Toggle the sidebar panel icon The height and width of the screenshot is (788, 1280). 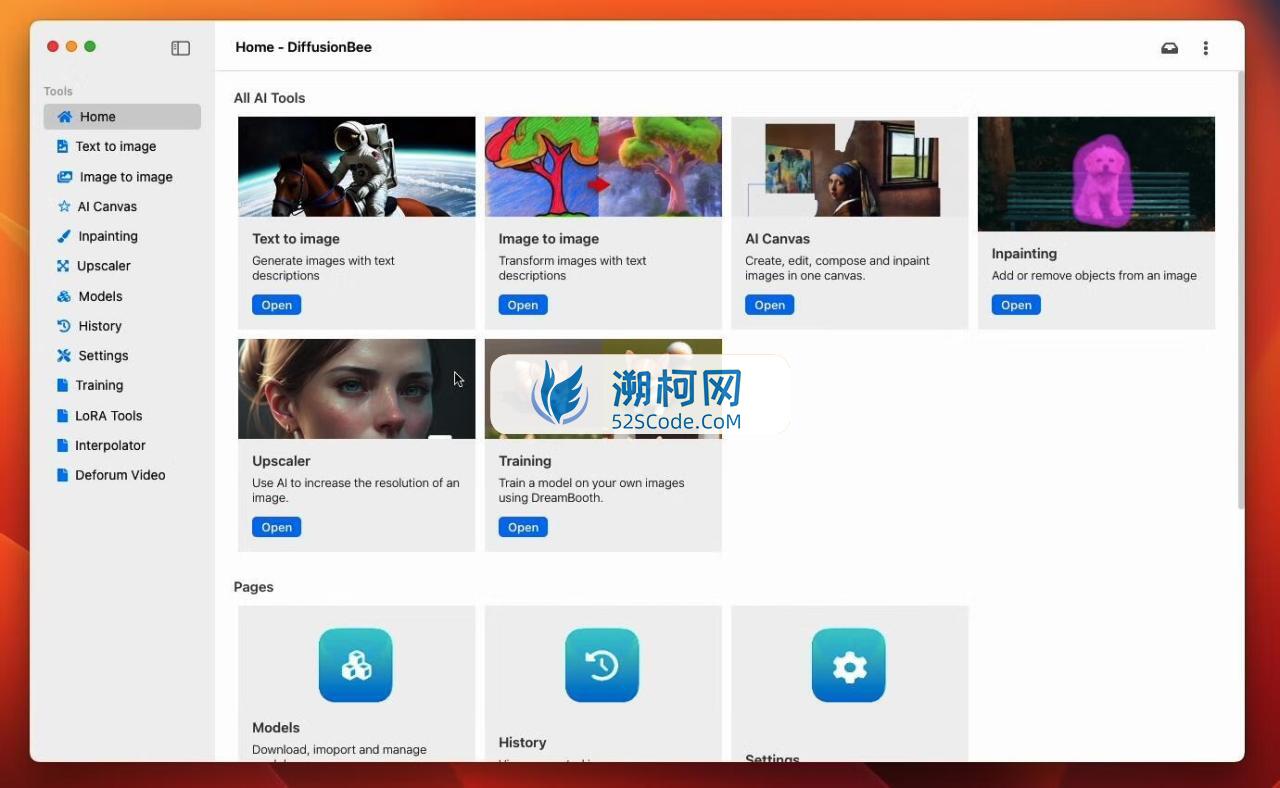[x=180, y=48]
